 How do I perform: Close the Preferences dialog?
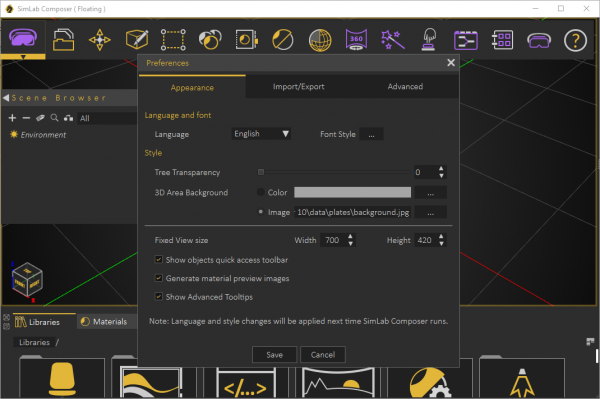(x=451, y=63)
